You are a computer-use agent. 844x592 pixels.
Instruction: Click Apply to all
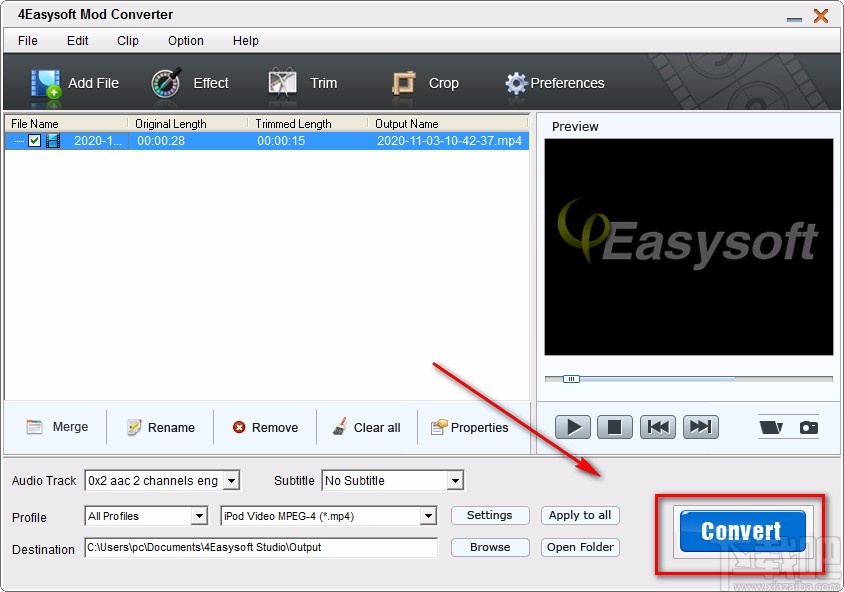click(580, 515)
